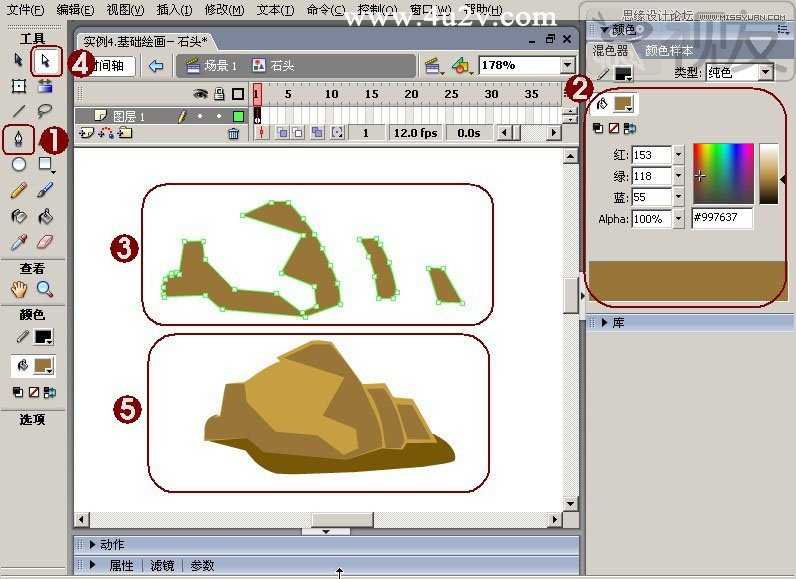Click the toolbox fill color swatch
The image size is (796, 579).
click(44, 366)
